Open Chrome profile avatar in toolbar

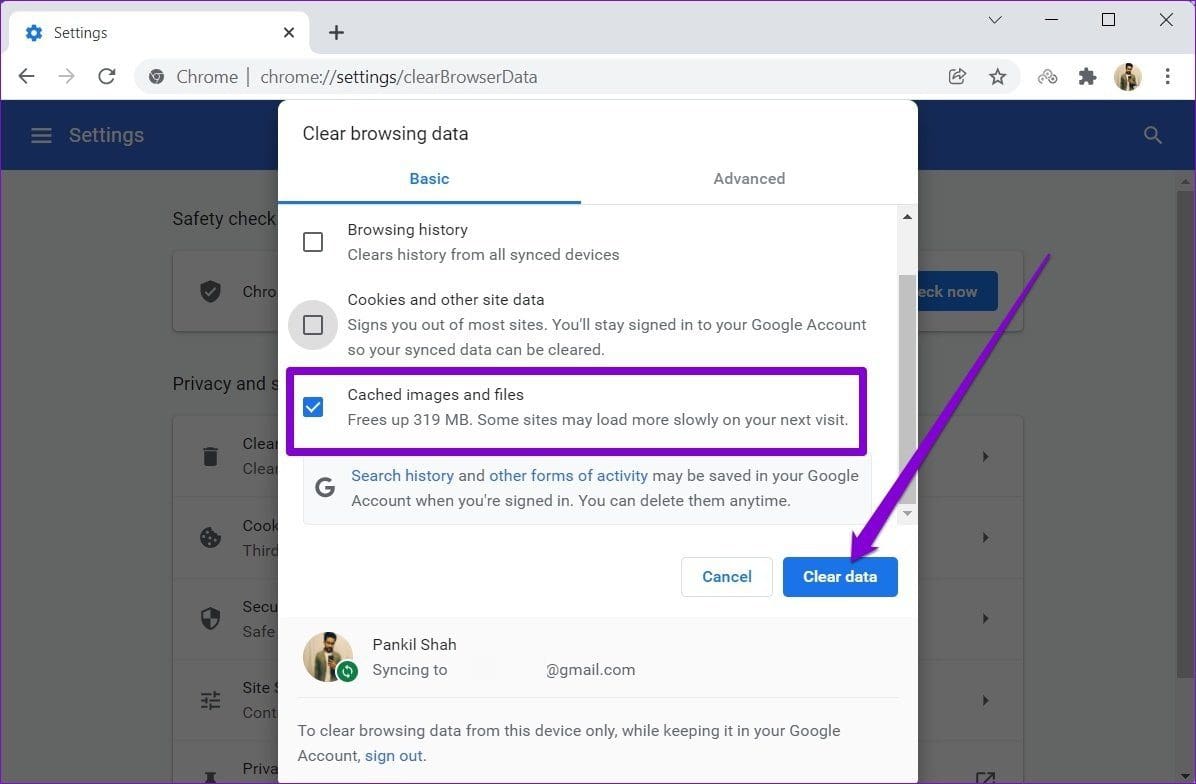1127,76
